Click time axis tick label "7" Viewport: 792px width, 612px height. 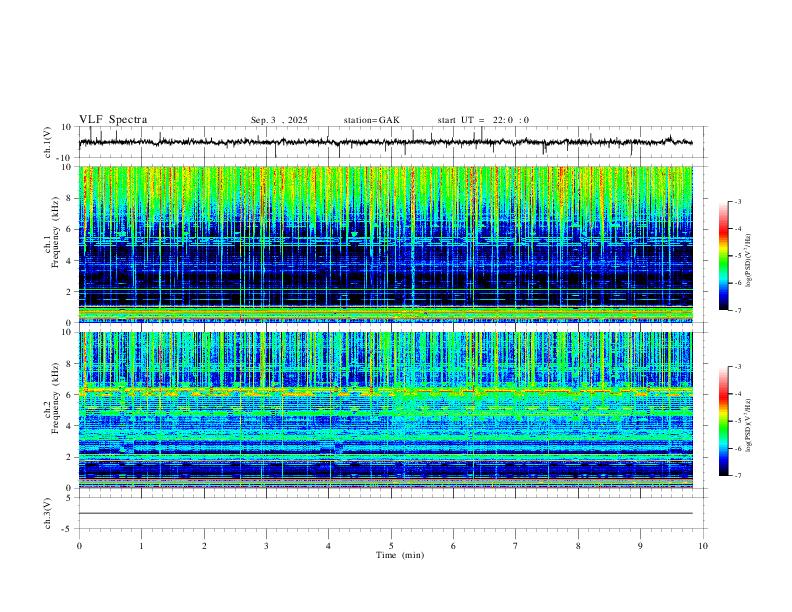point(516,546)
